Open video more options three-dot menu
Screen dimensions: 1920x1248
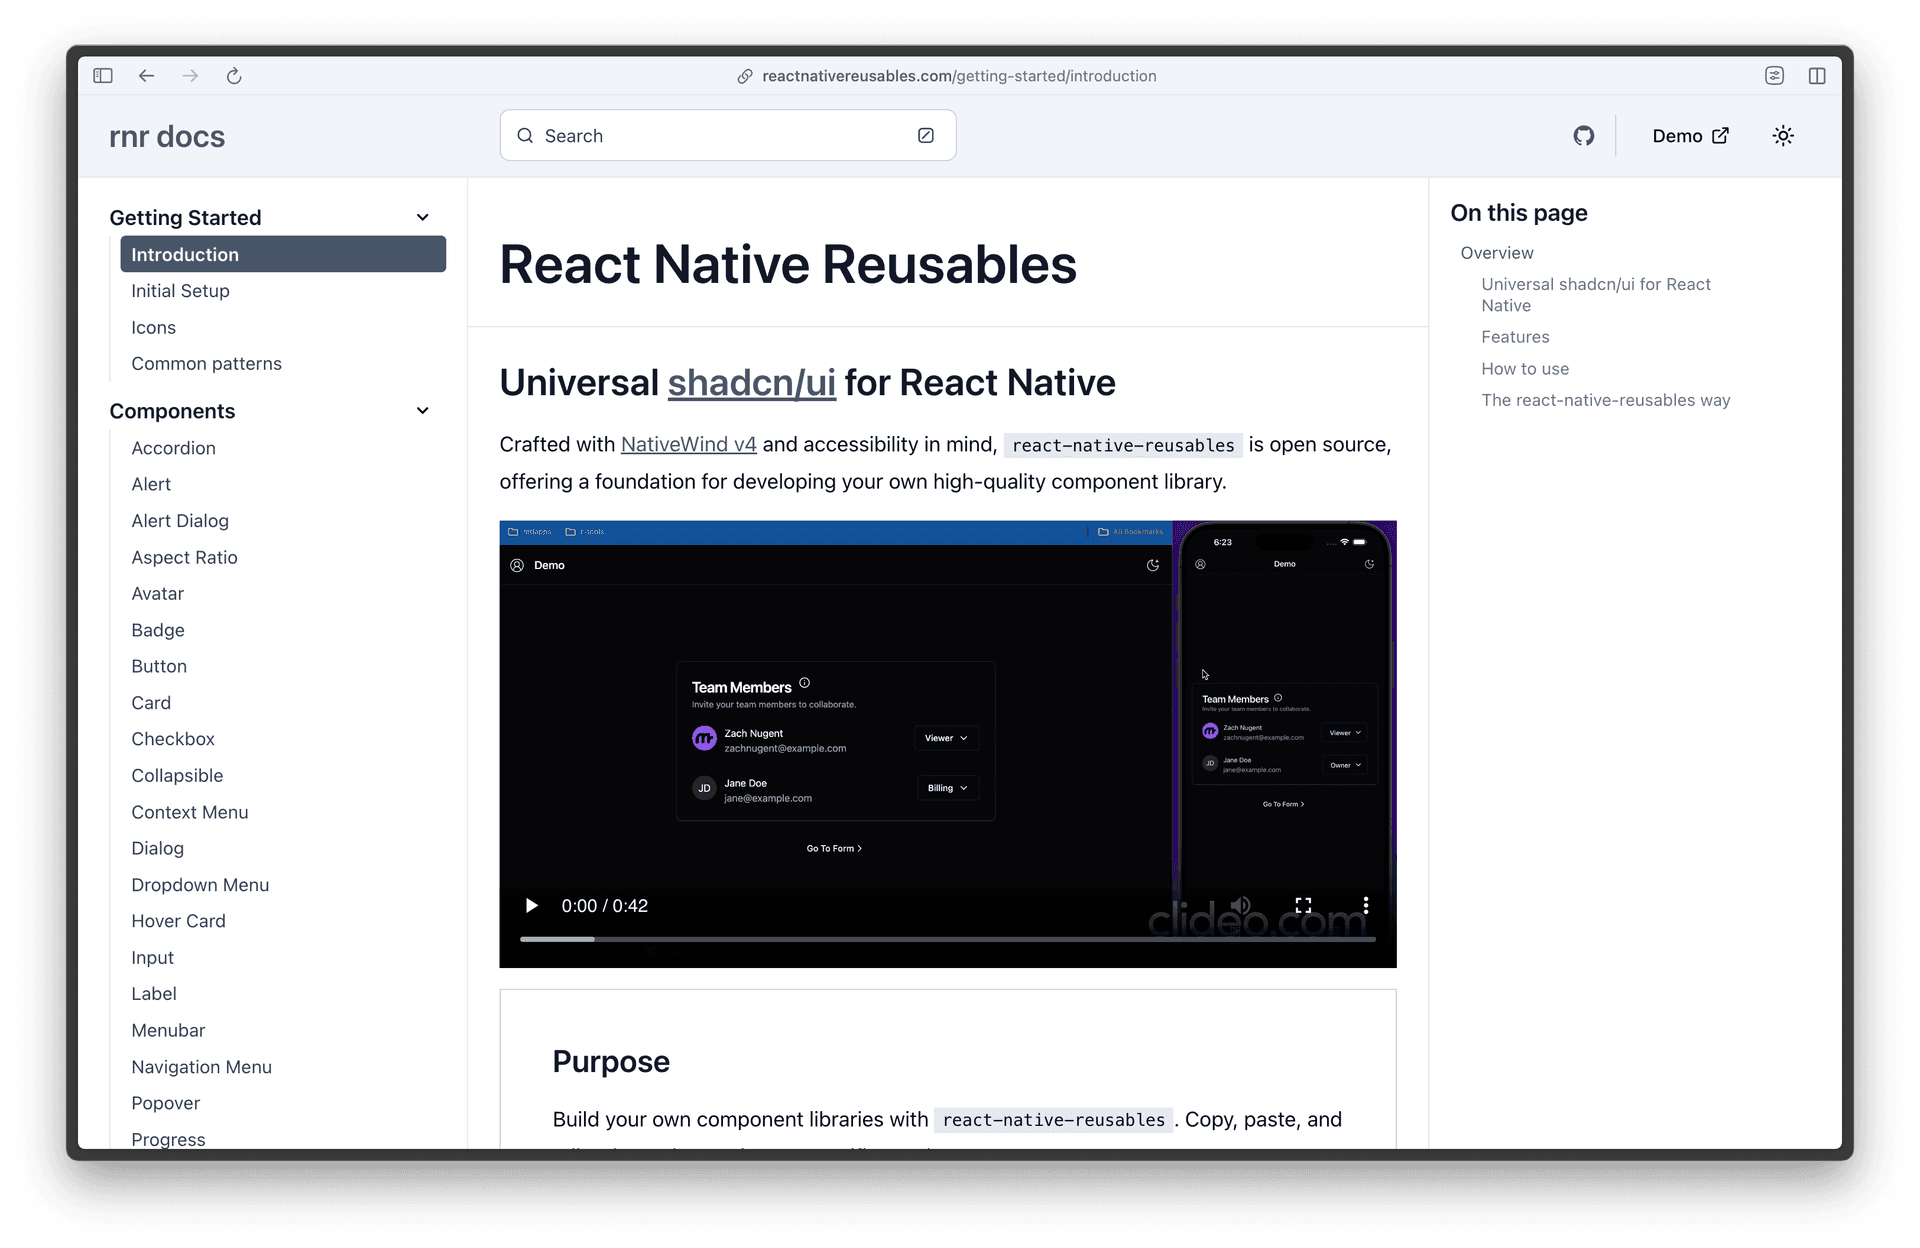point(1366,906)
